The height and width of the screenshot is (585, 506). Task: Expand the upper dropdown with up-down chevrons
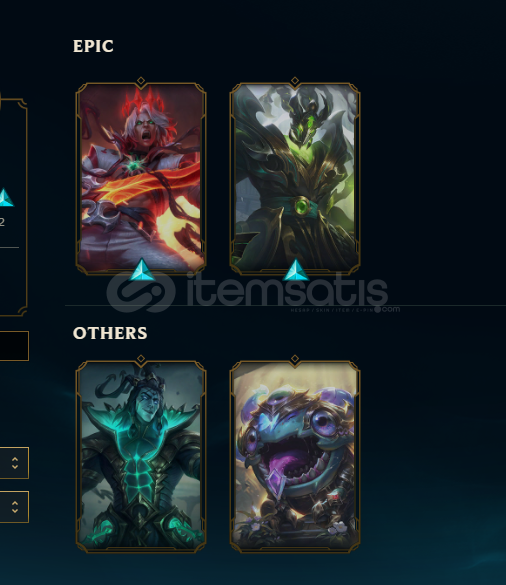coord(14,463)
